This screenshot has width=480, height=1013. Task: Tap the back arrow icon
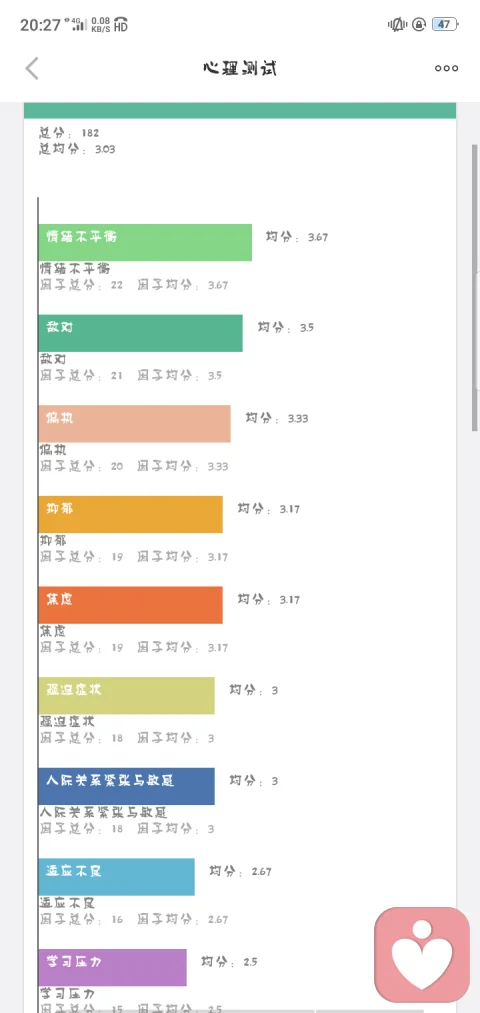click(32, 68)
